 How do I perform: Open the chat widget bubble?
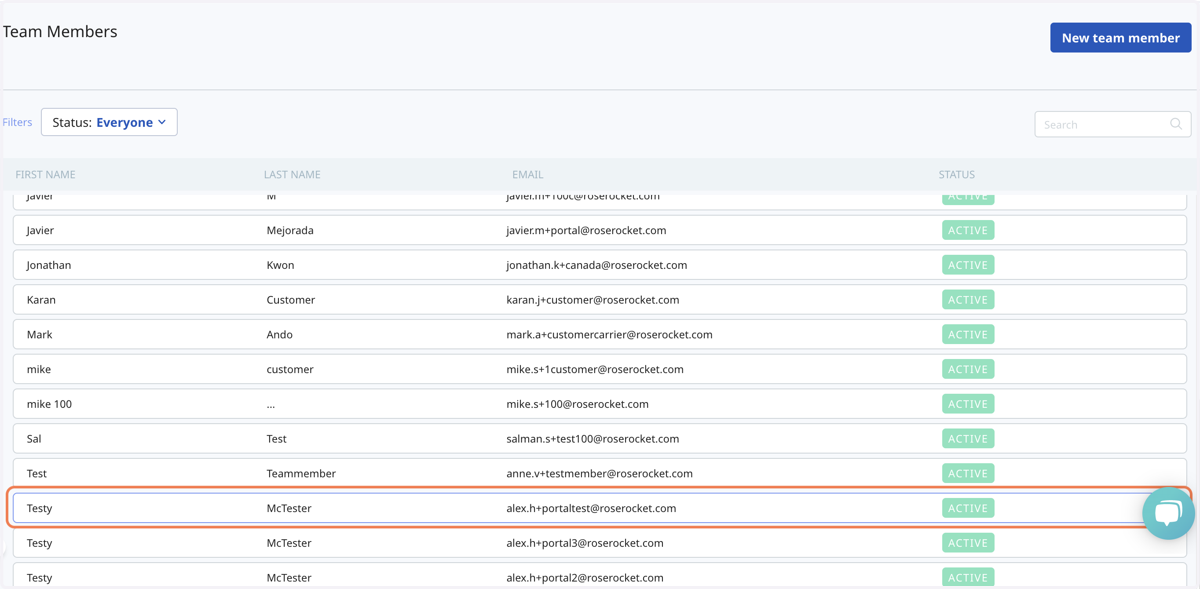click(1168, 513)
